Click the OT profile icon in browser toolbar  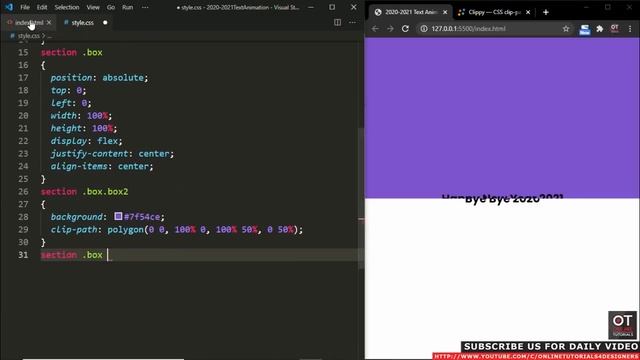coord(615,29)
